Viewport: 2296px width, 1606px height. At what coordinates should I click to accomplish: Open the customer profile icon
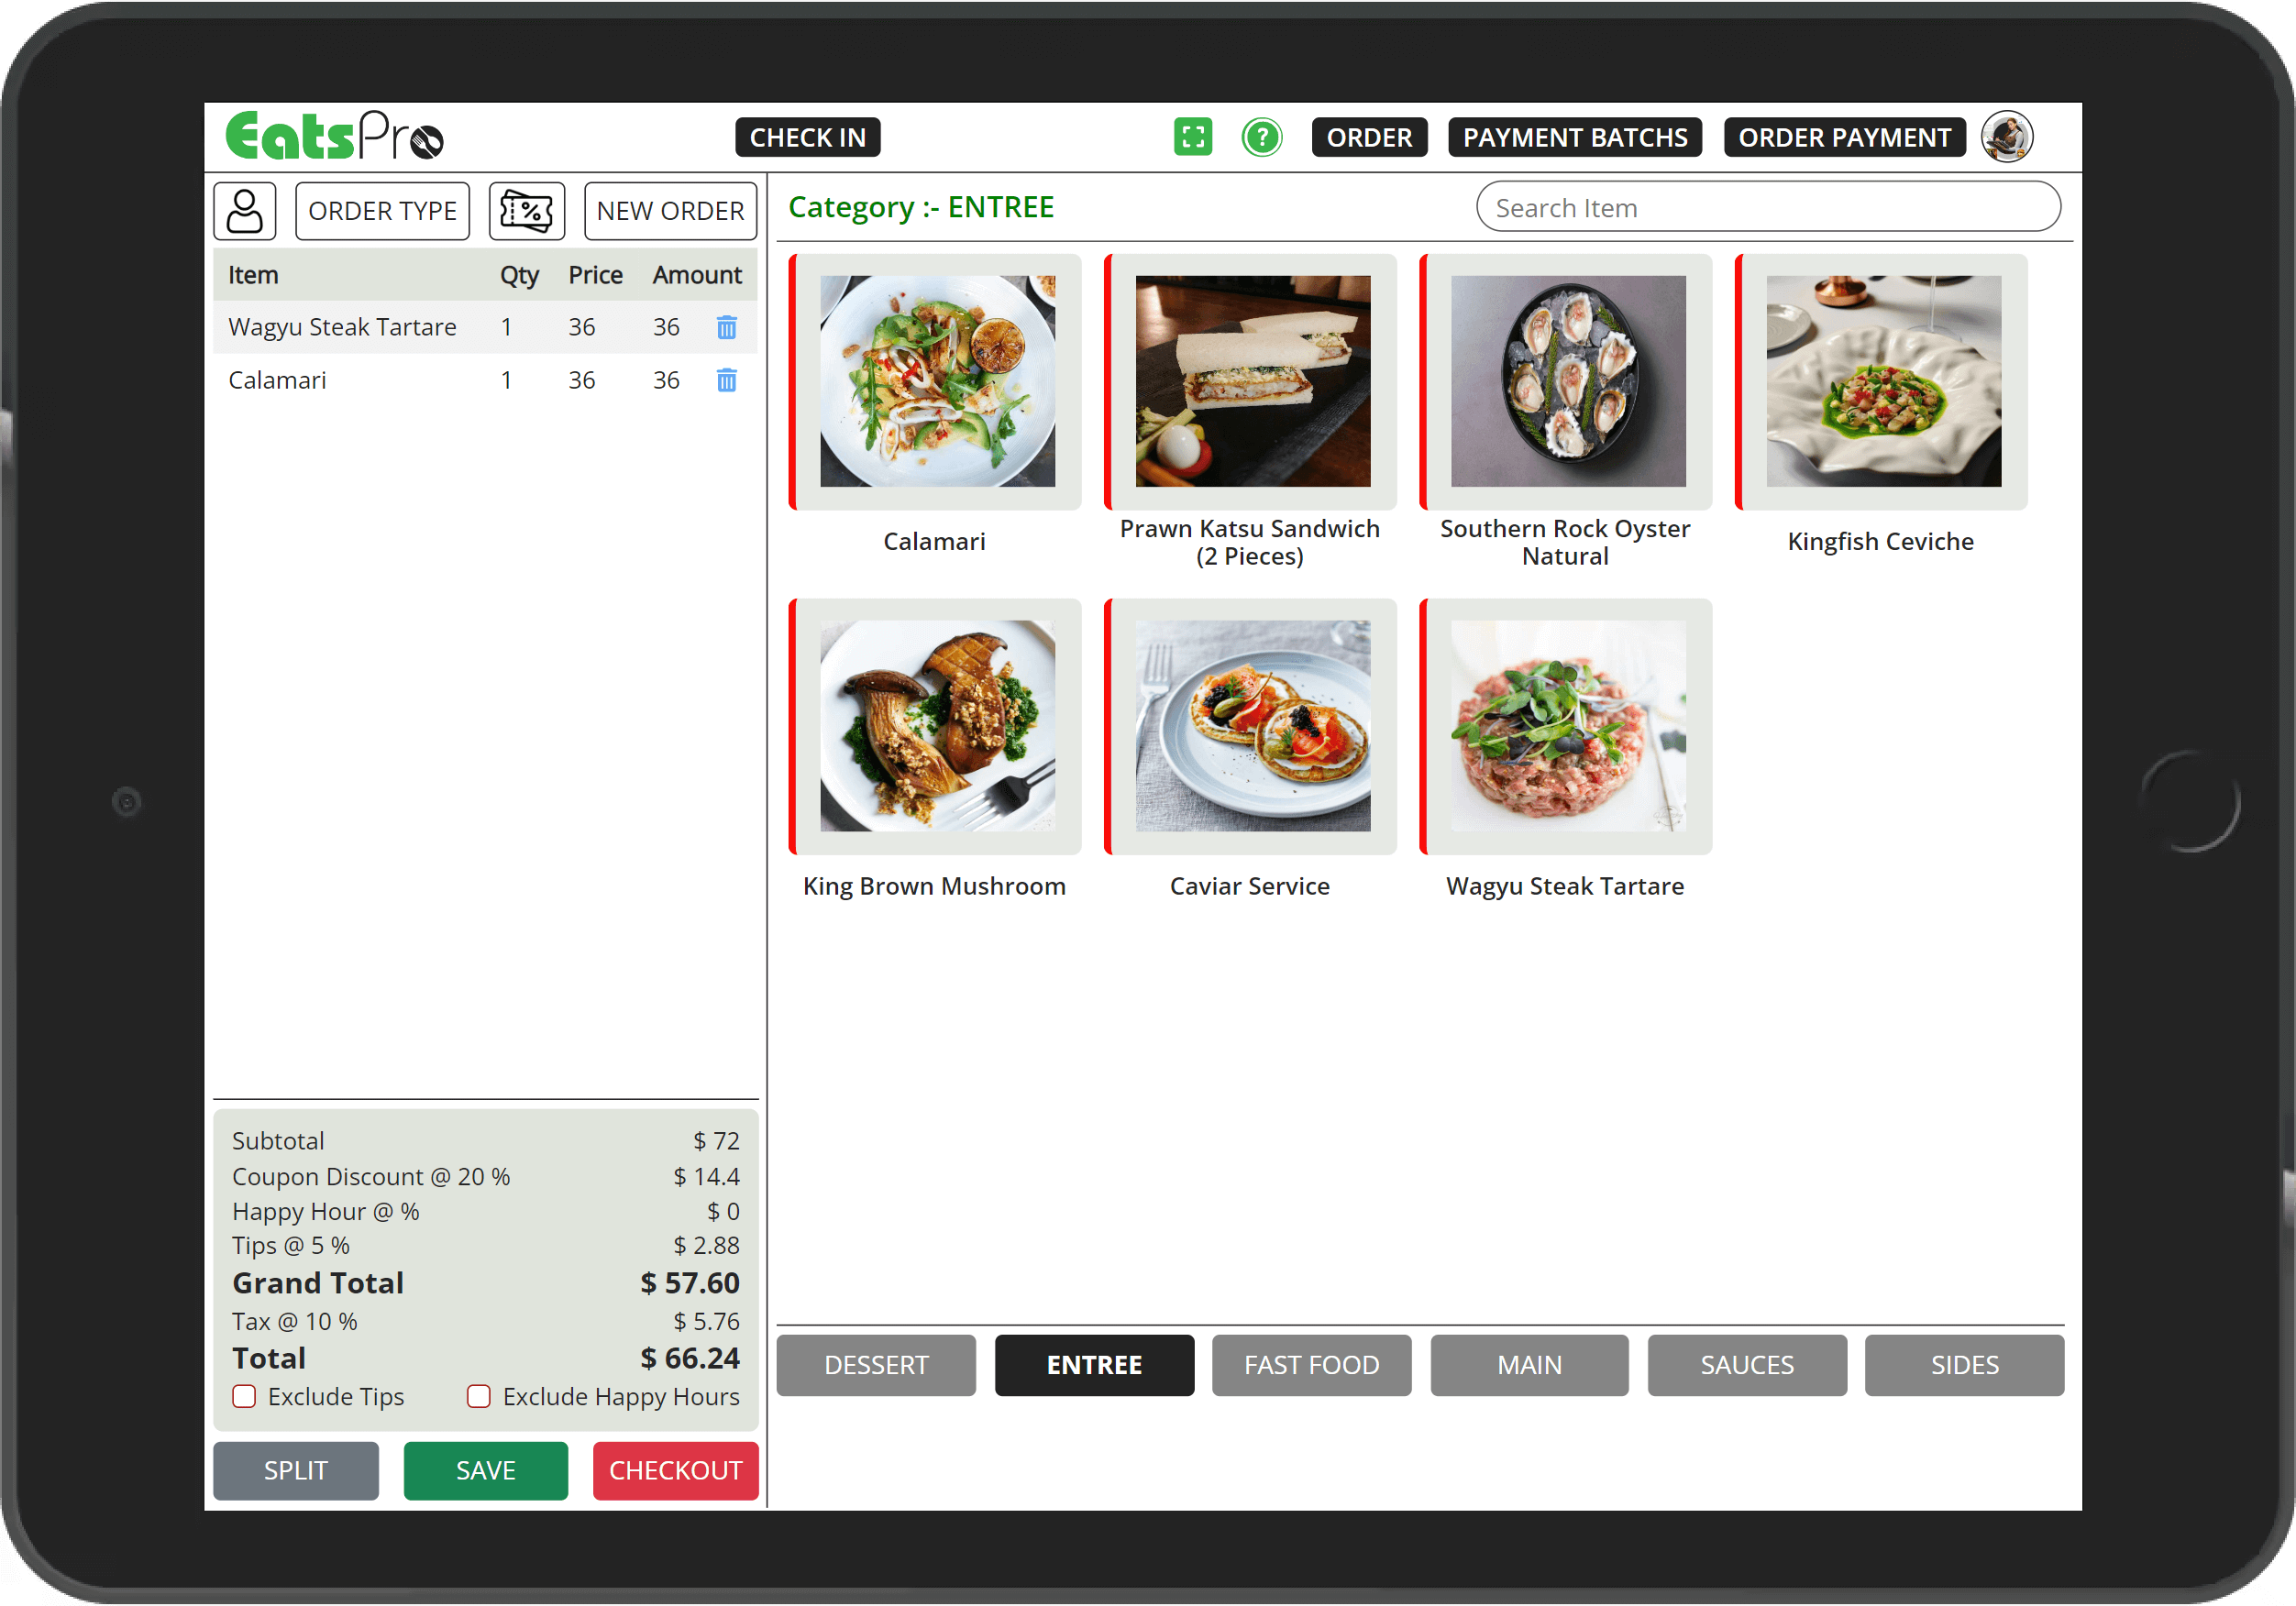[x=244, y=211]
